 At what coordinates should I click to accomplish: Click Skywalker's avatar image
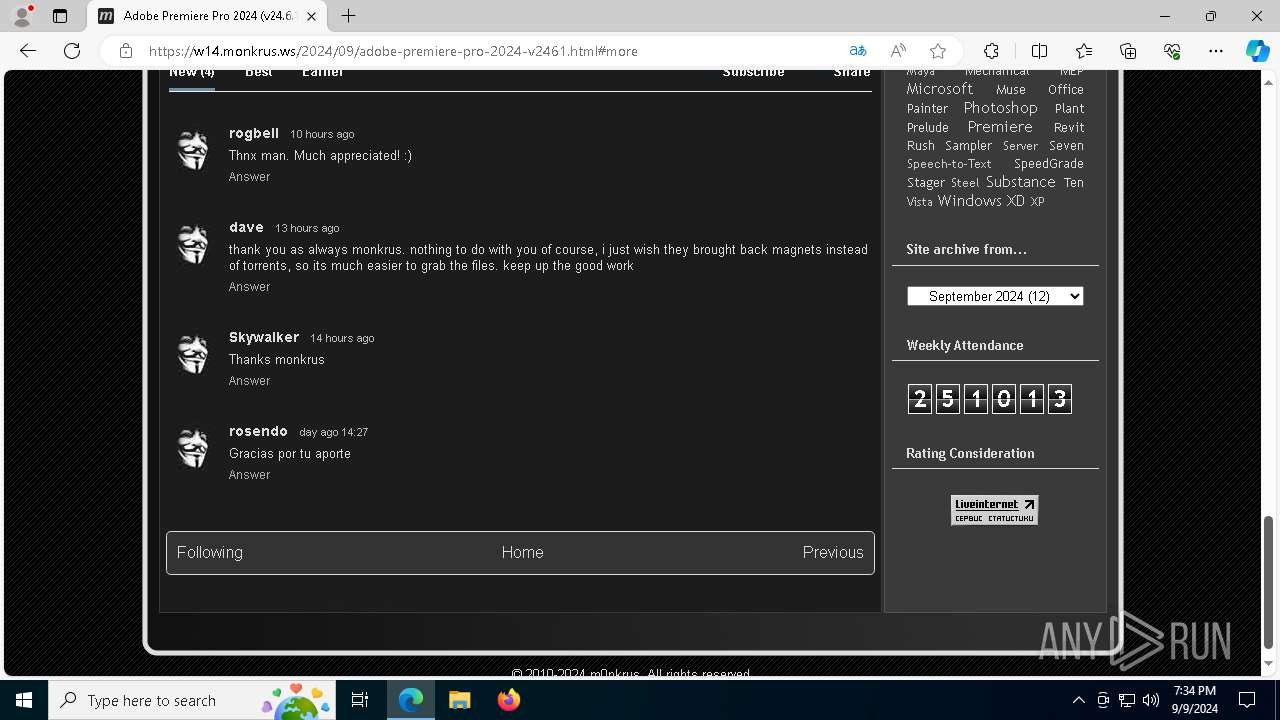pos(192,355)
